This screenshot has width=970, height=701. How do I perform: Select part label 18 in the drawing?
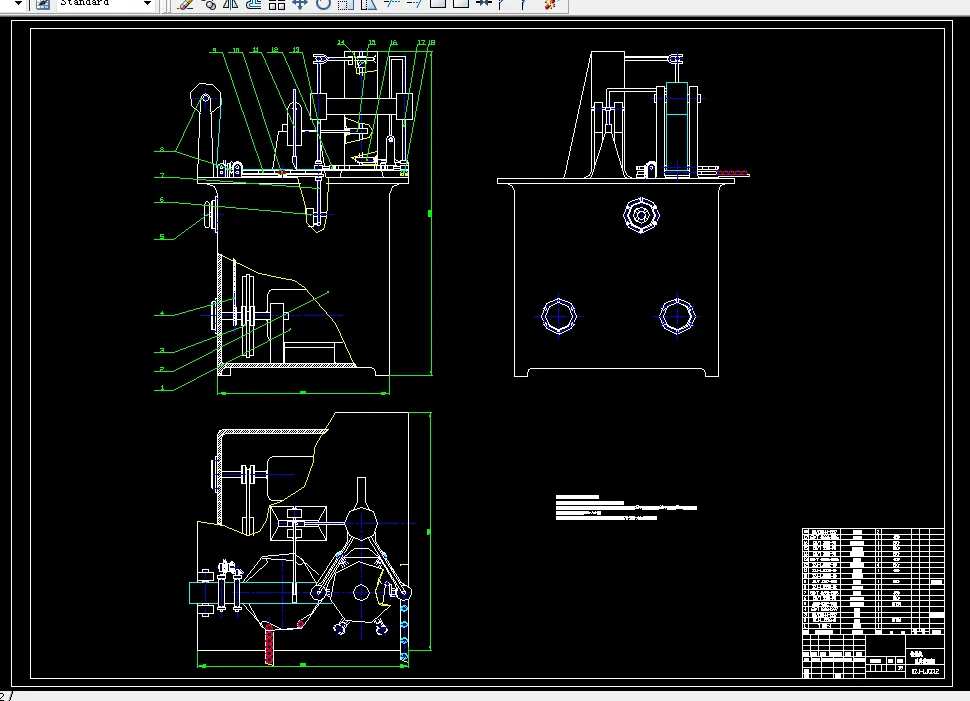(431, 43)
